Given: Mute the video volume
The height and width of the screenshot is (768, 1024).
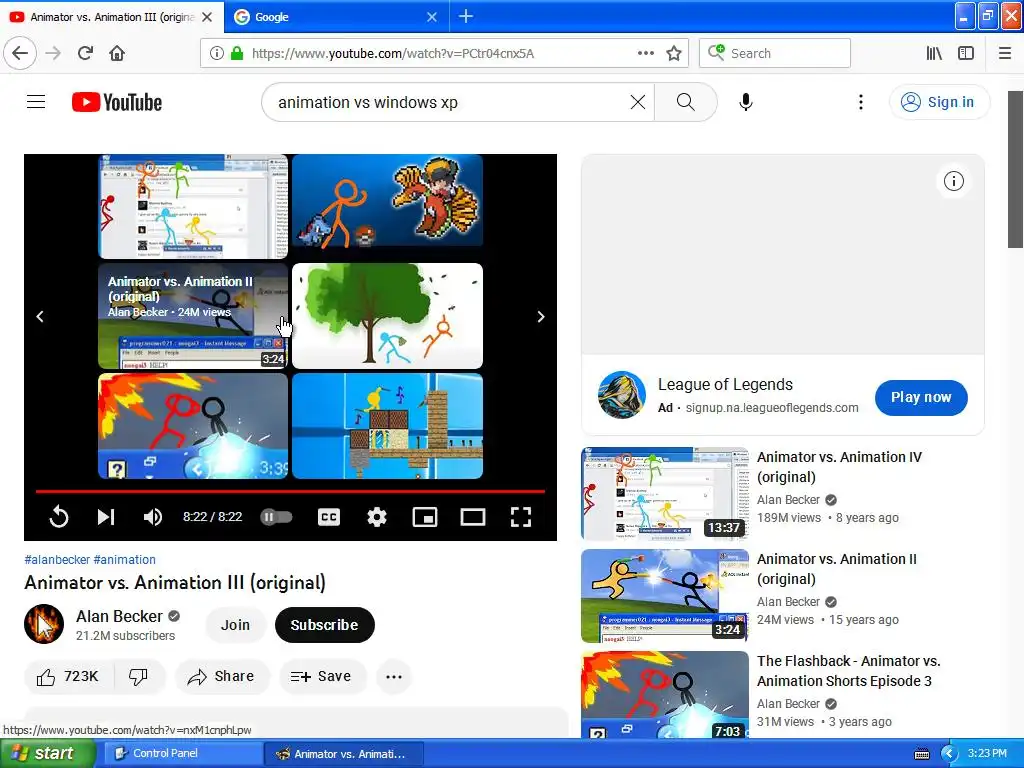Looking at the screenshot, I should point(153,517).
